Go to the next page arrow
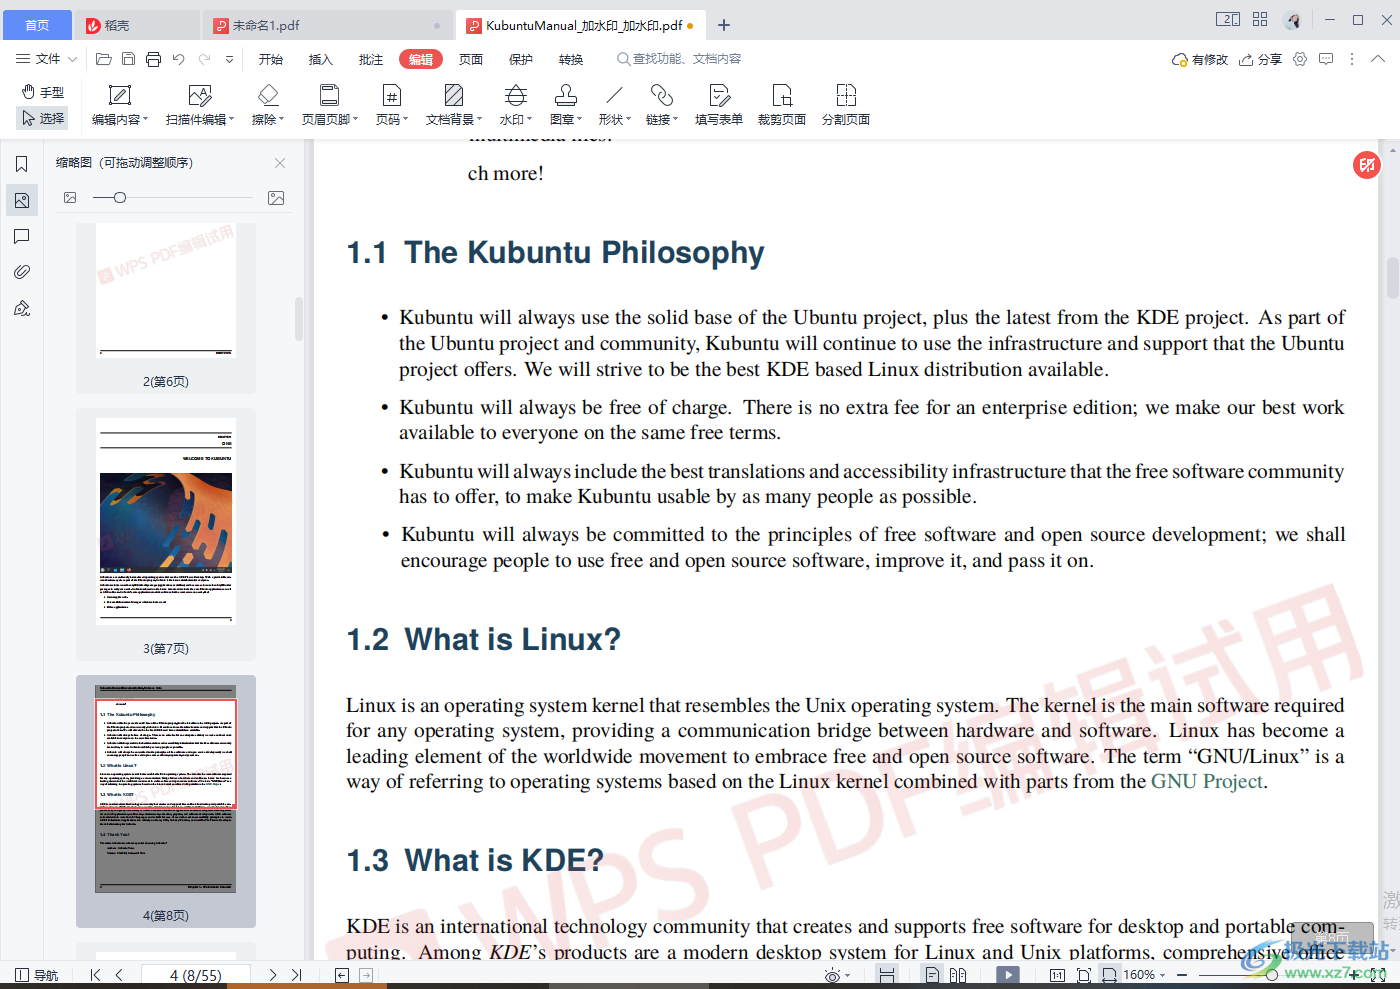1400x989 pixels. coord(272,975)
